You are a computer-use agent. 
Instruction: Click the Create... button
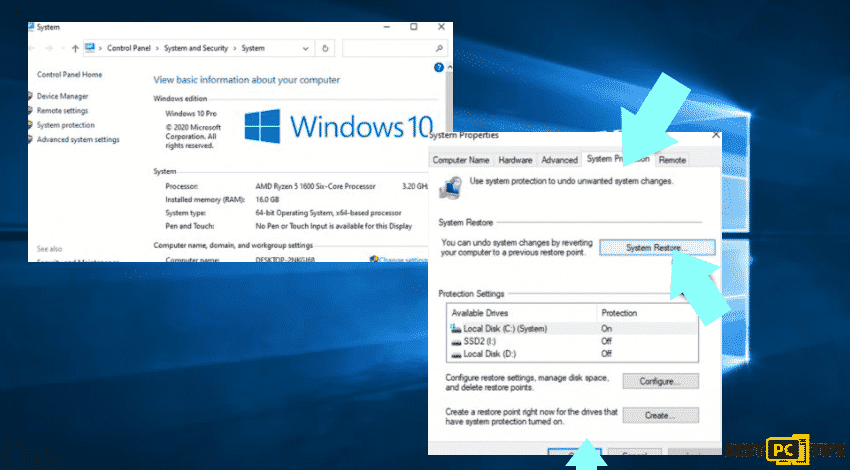coord(660,415)
